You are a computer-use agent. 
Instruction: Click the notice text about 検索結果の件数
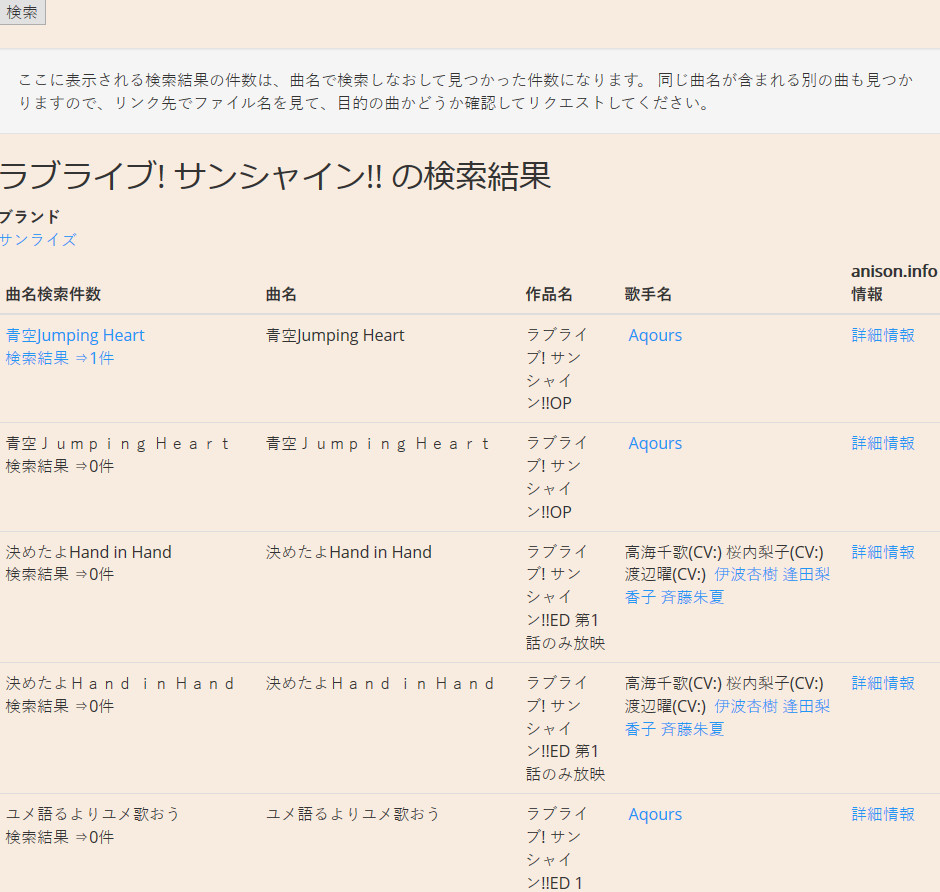465,91
